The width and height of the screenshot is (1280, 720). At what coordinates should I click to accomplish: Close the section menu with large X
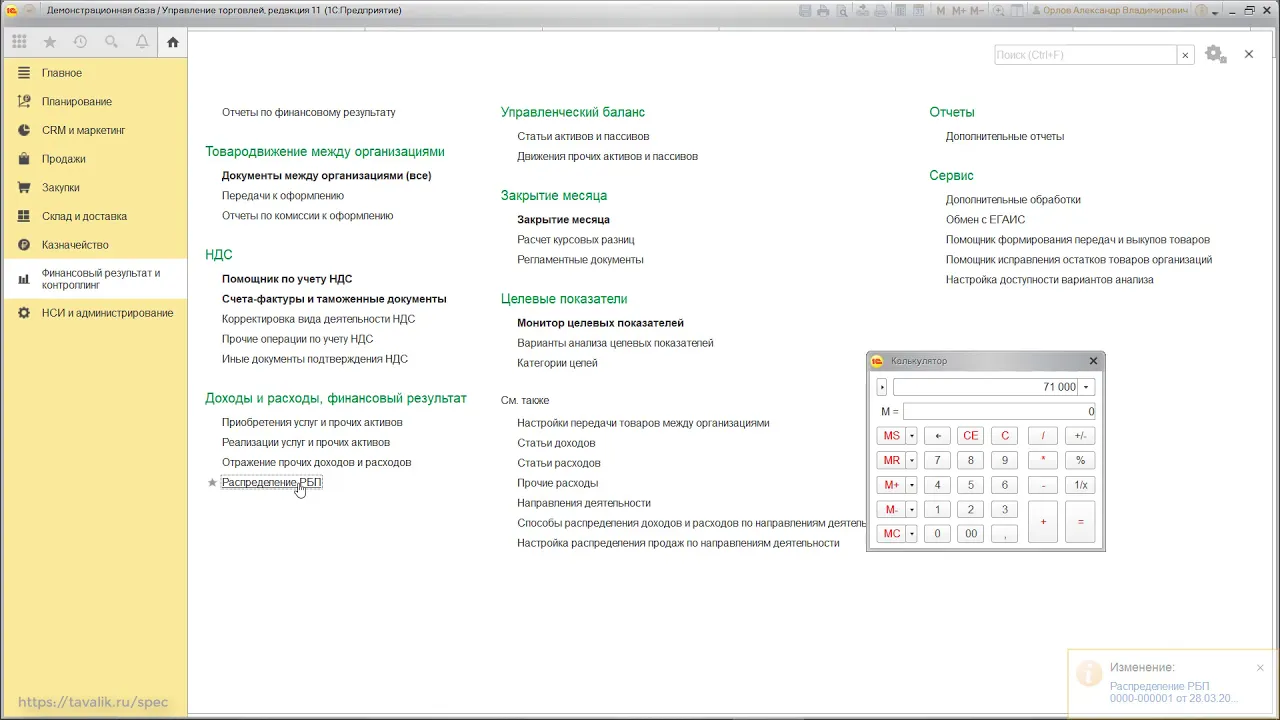pos(1249,54)
